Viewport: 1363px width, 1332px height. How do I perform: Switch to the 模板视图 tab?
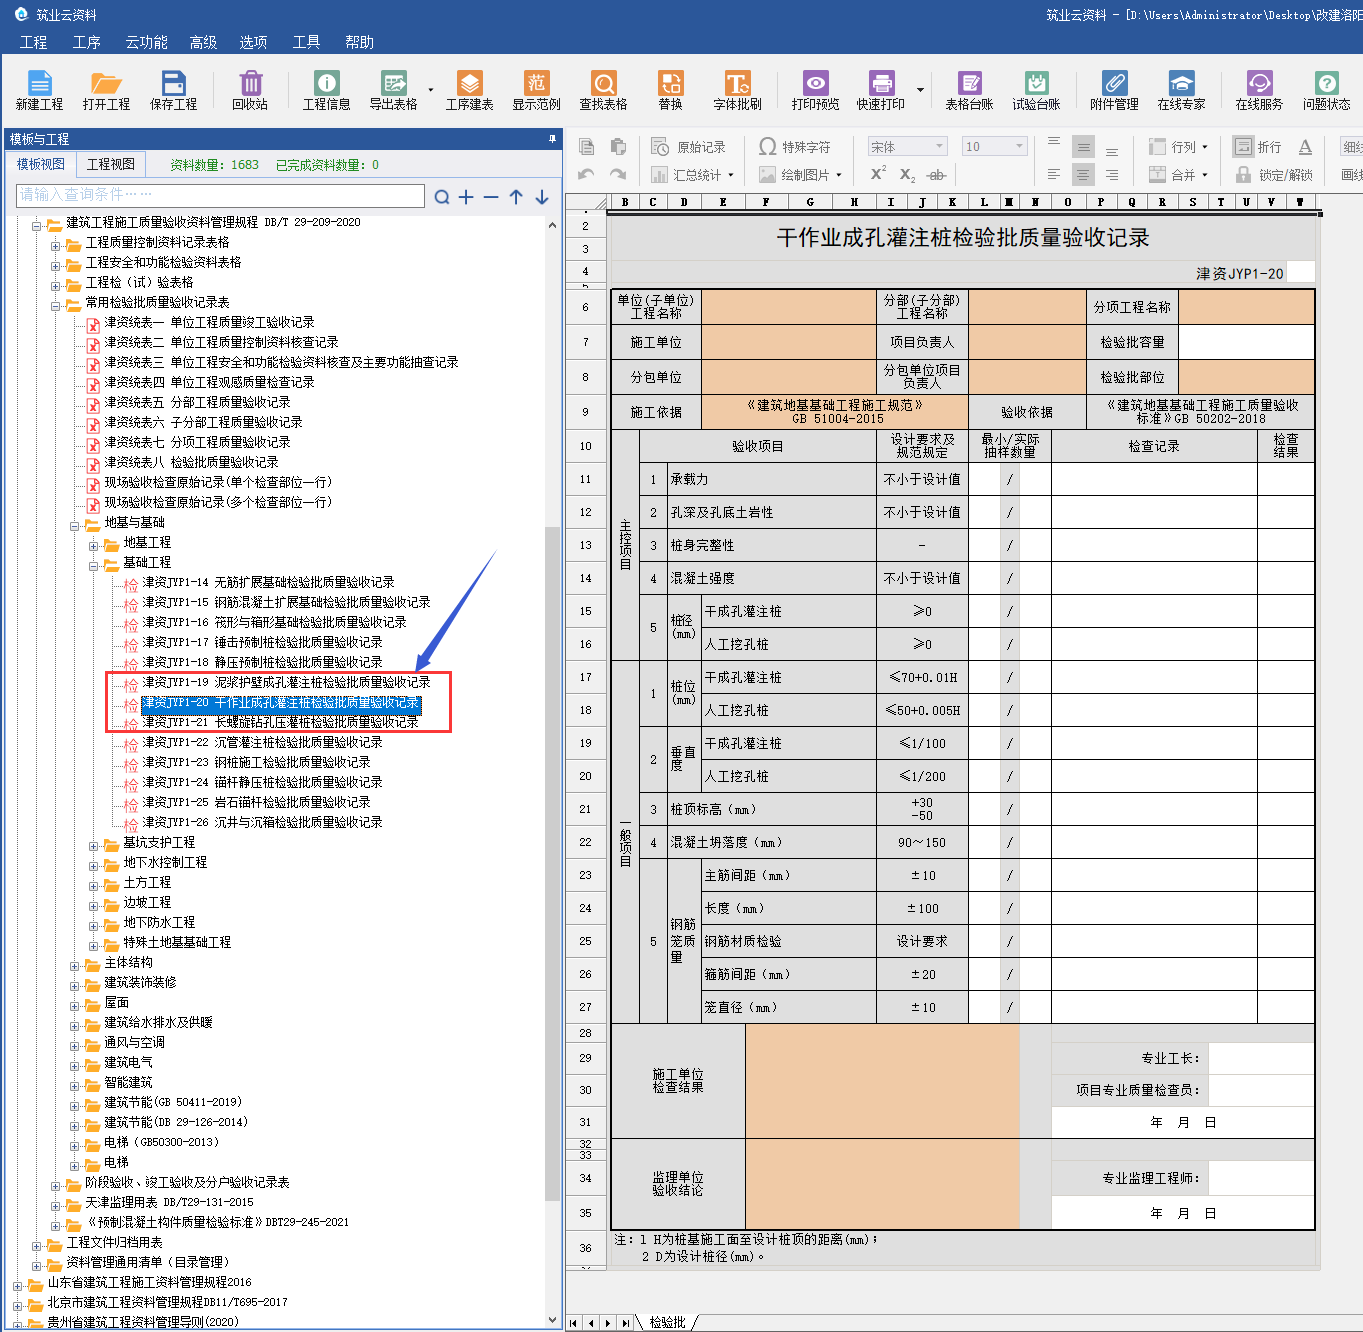[x=41, y=164]
